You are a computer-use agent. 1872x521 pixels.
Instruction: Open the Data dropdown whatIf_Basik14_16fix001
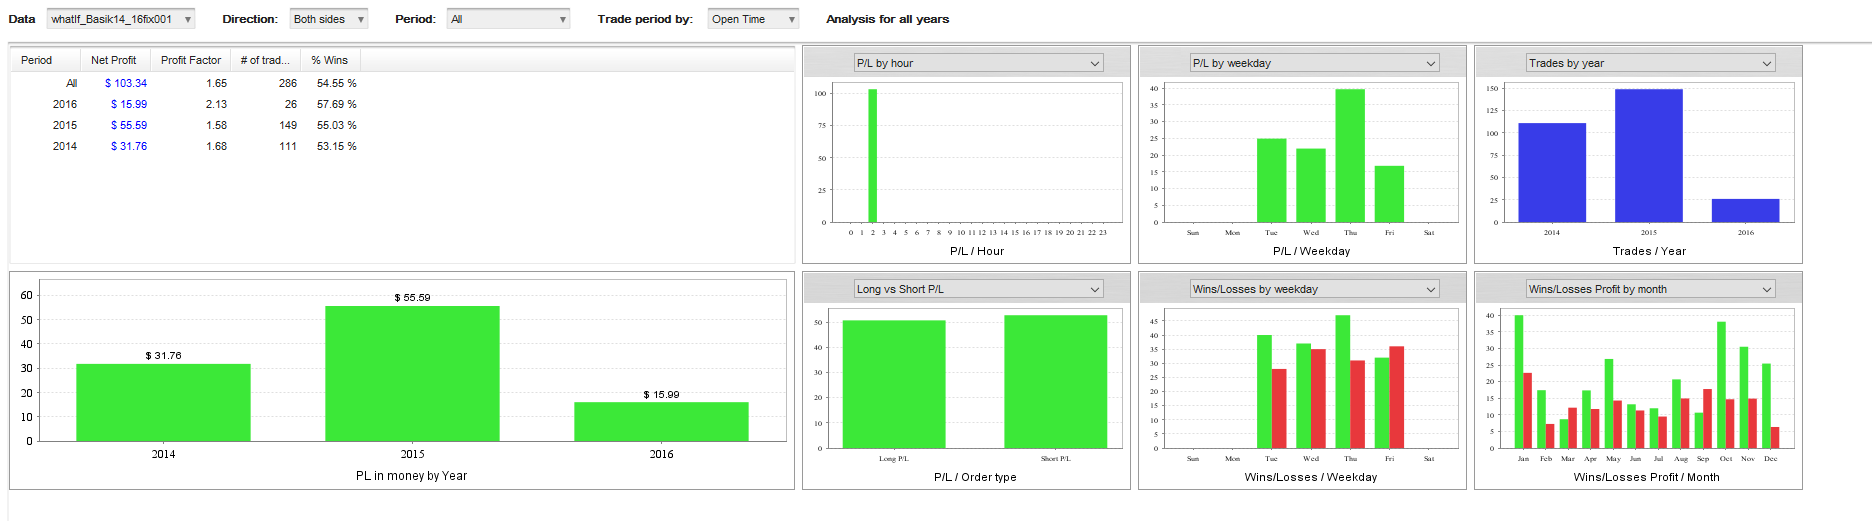point(121,19)
